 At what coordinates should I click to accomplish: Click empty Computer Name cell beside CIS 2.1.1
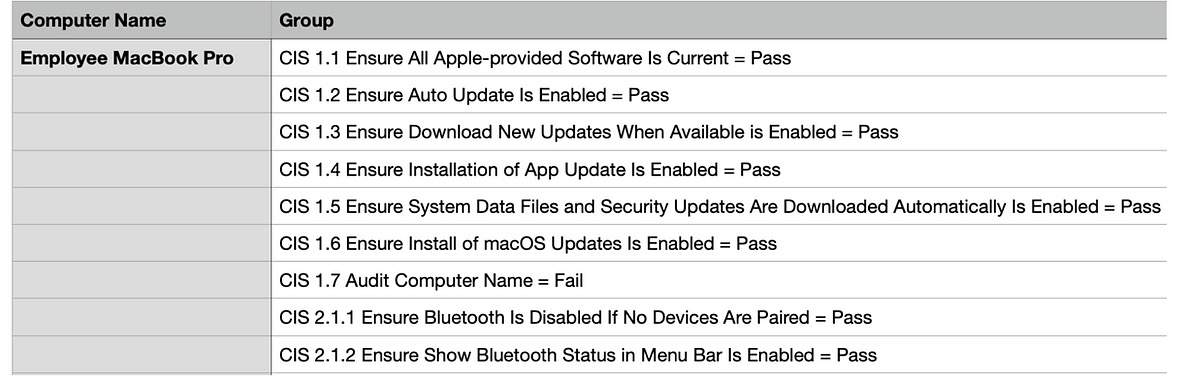pos(141,317)
